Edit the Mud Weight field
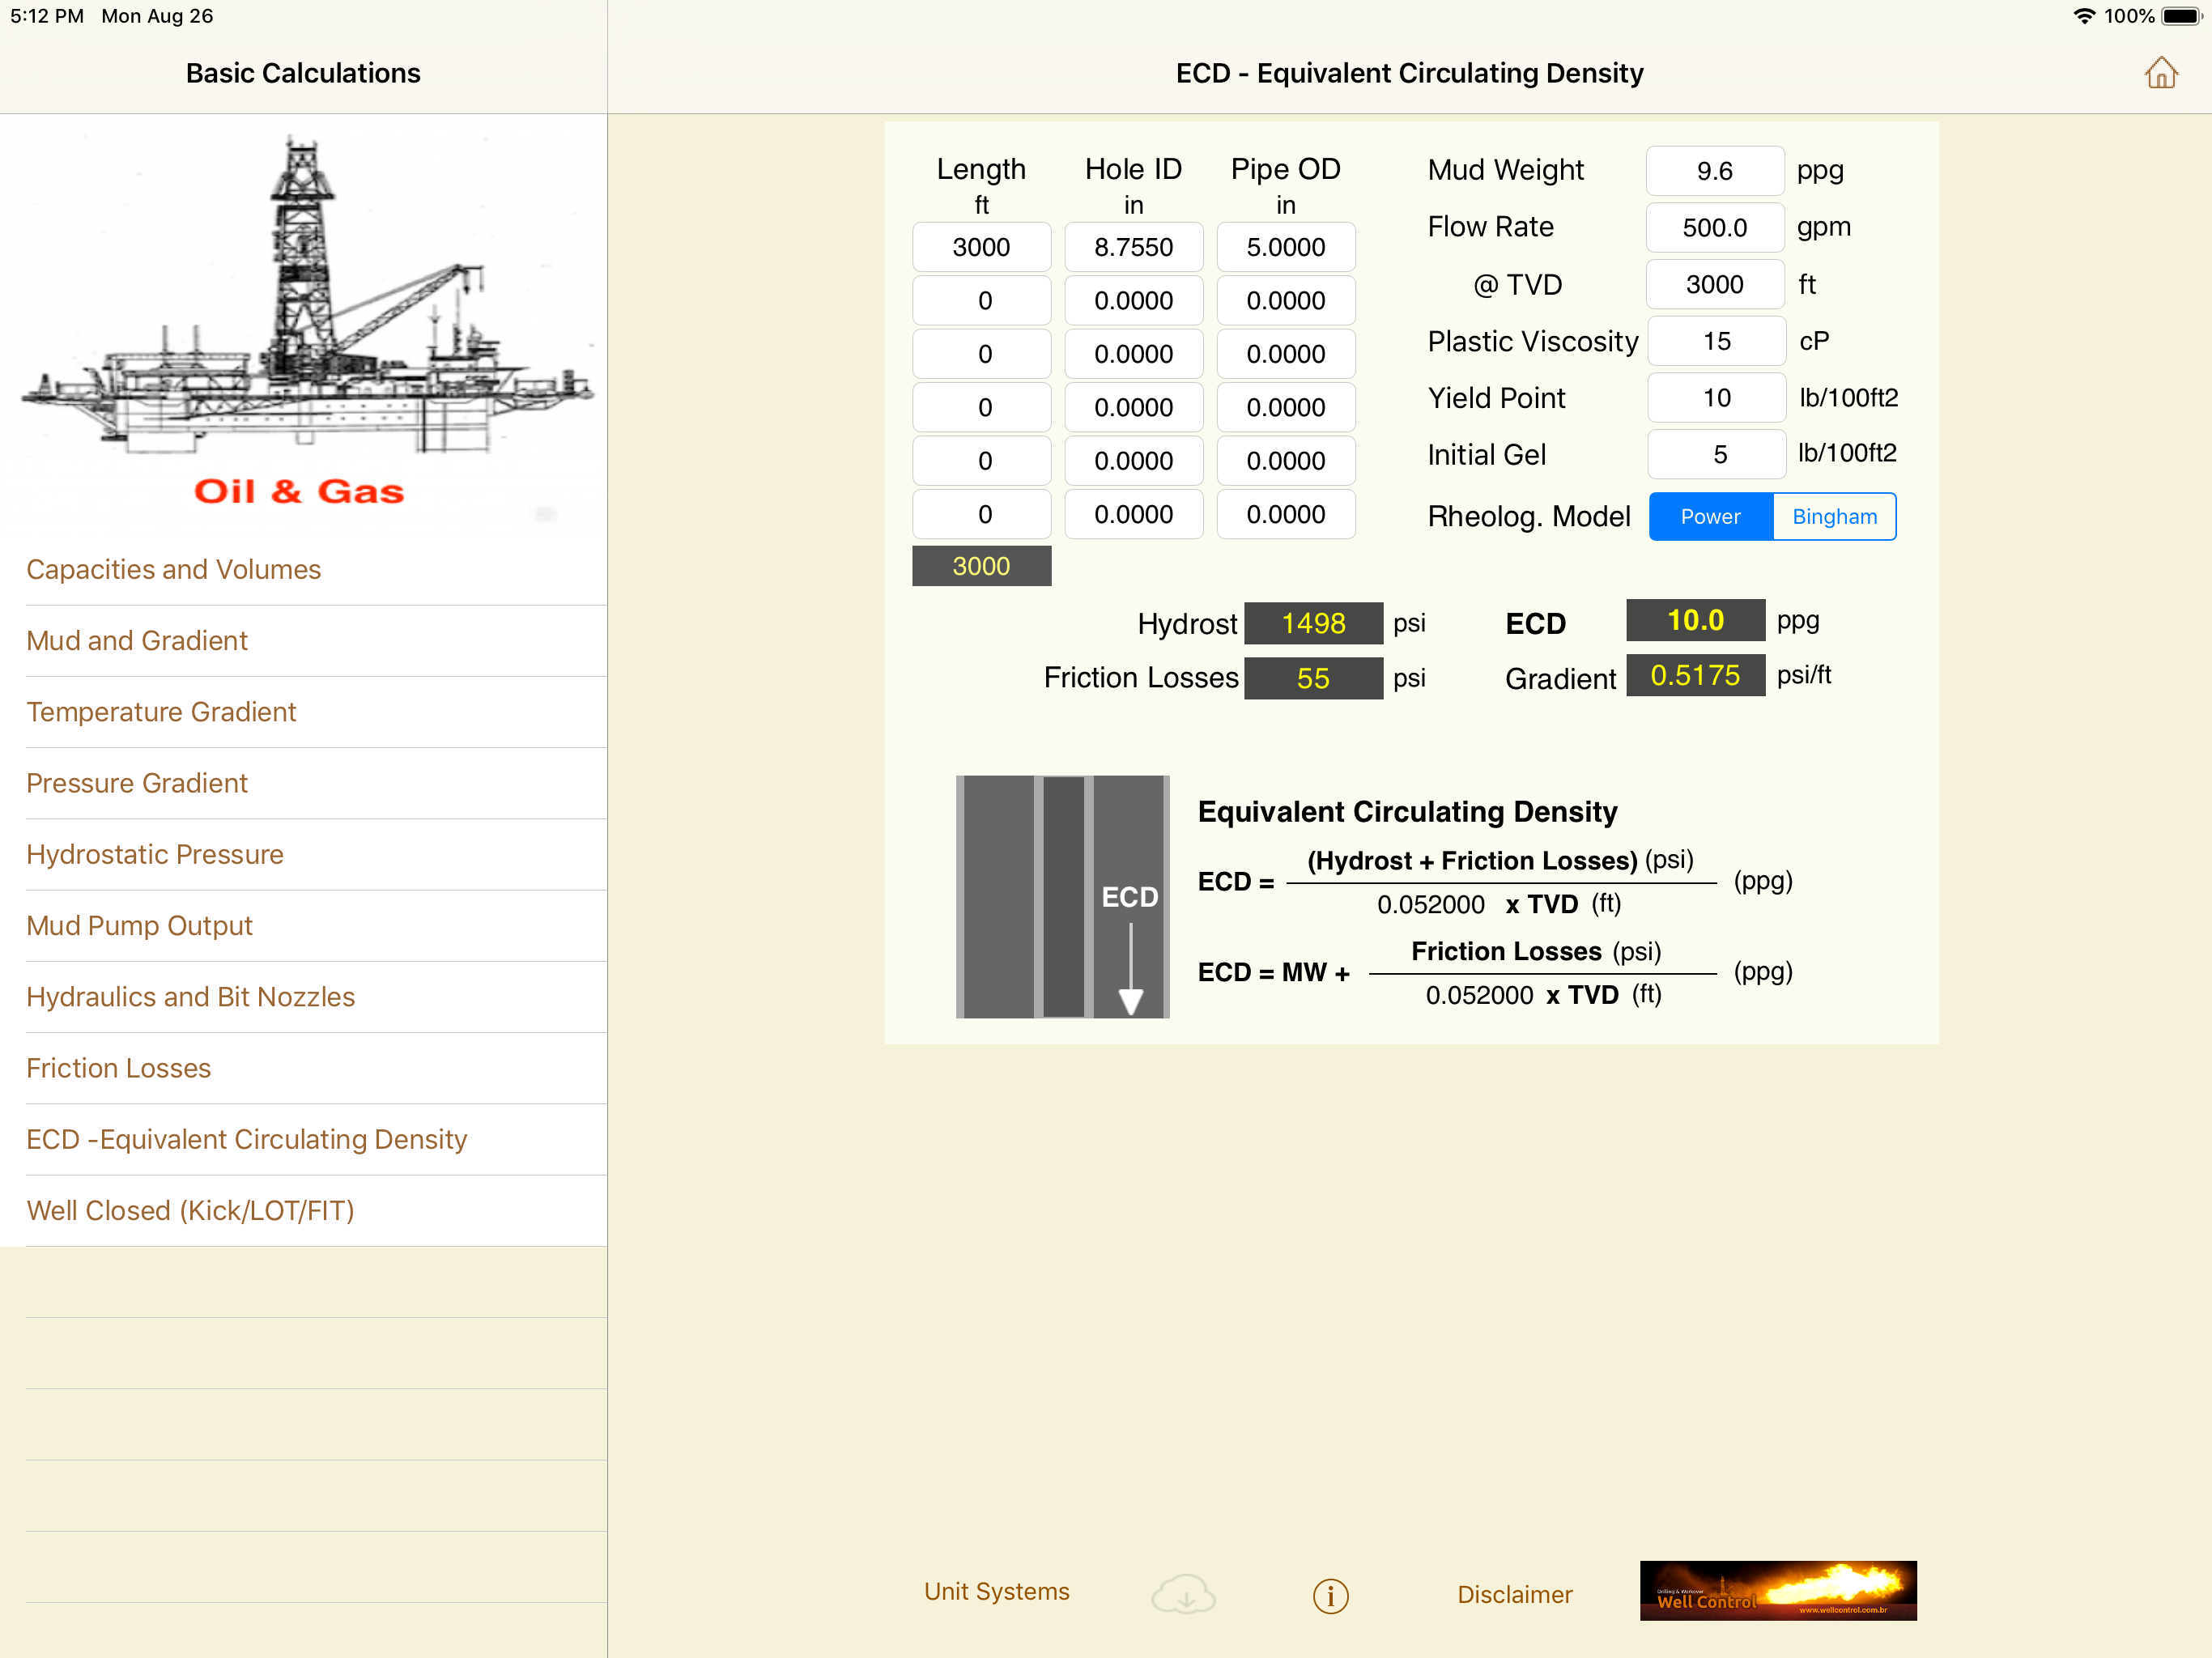The height and width of the screenshot is (1658, 2212). pyautogui.click(x=1714, y=171)
